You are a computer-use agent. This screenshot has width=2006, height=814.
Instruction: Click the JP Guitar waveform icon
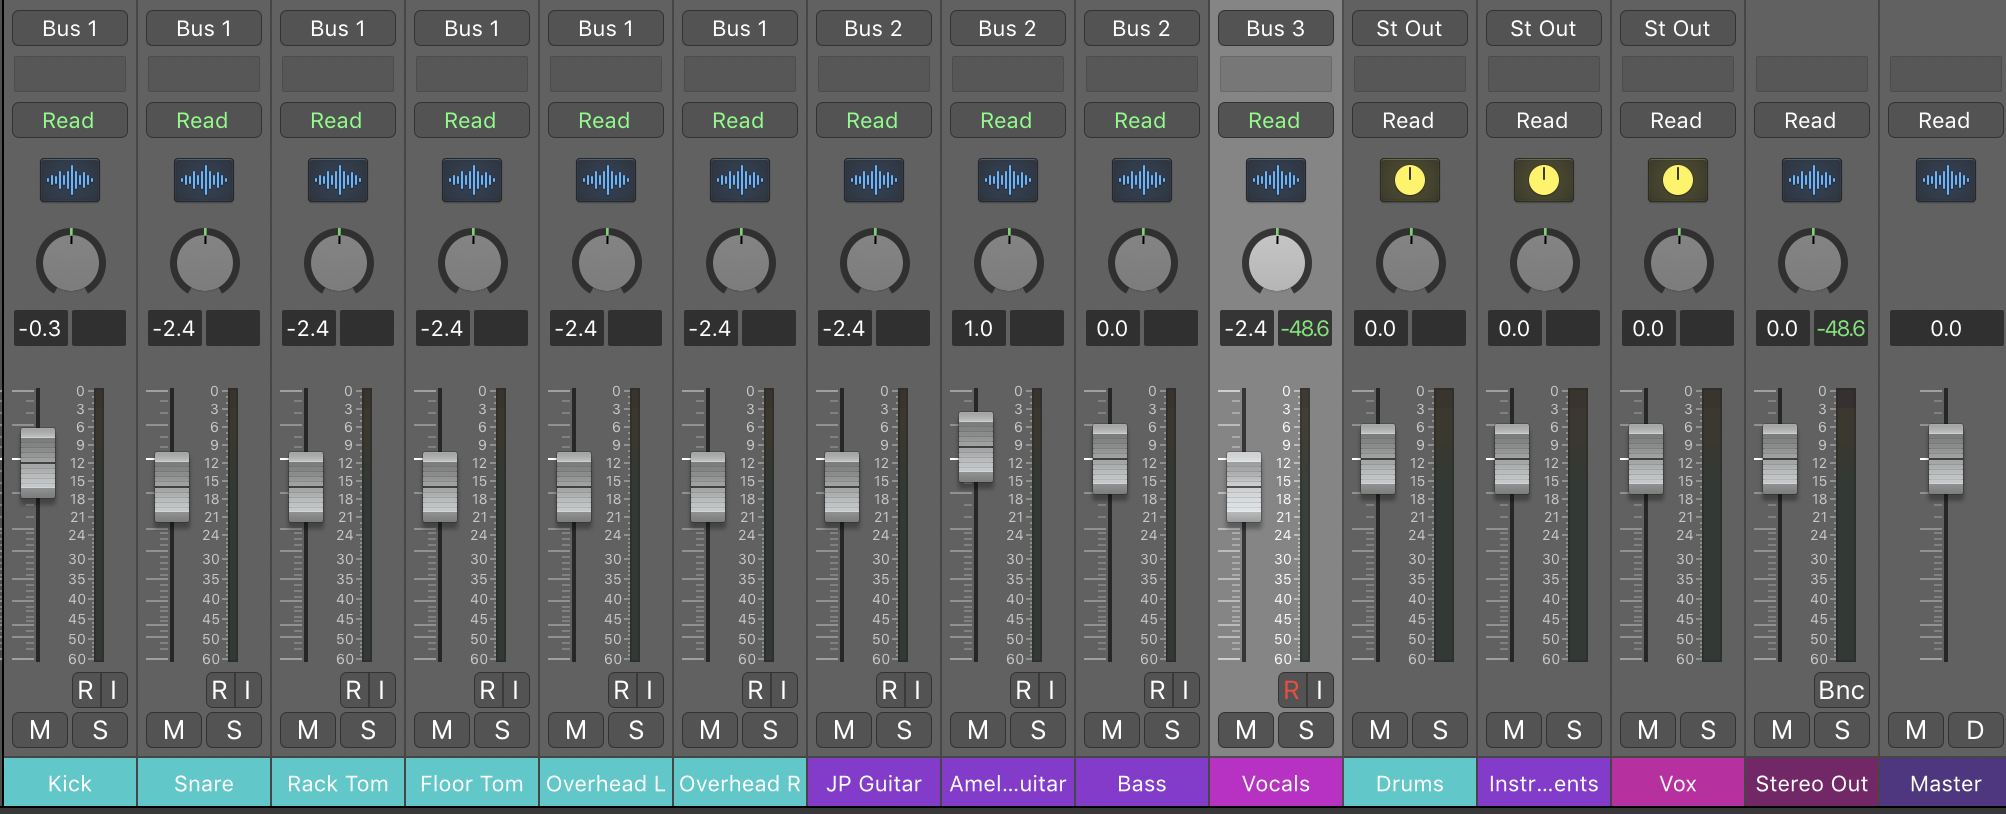point(874,180)
